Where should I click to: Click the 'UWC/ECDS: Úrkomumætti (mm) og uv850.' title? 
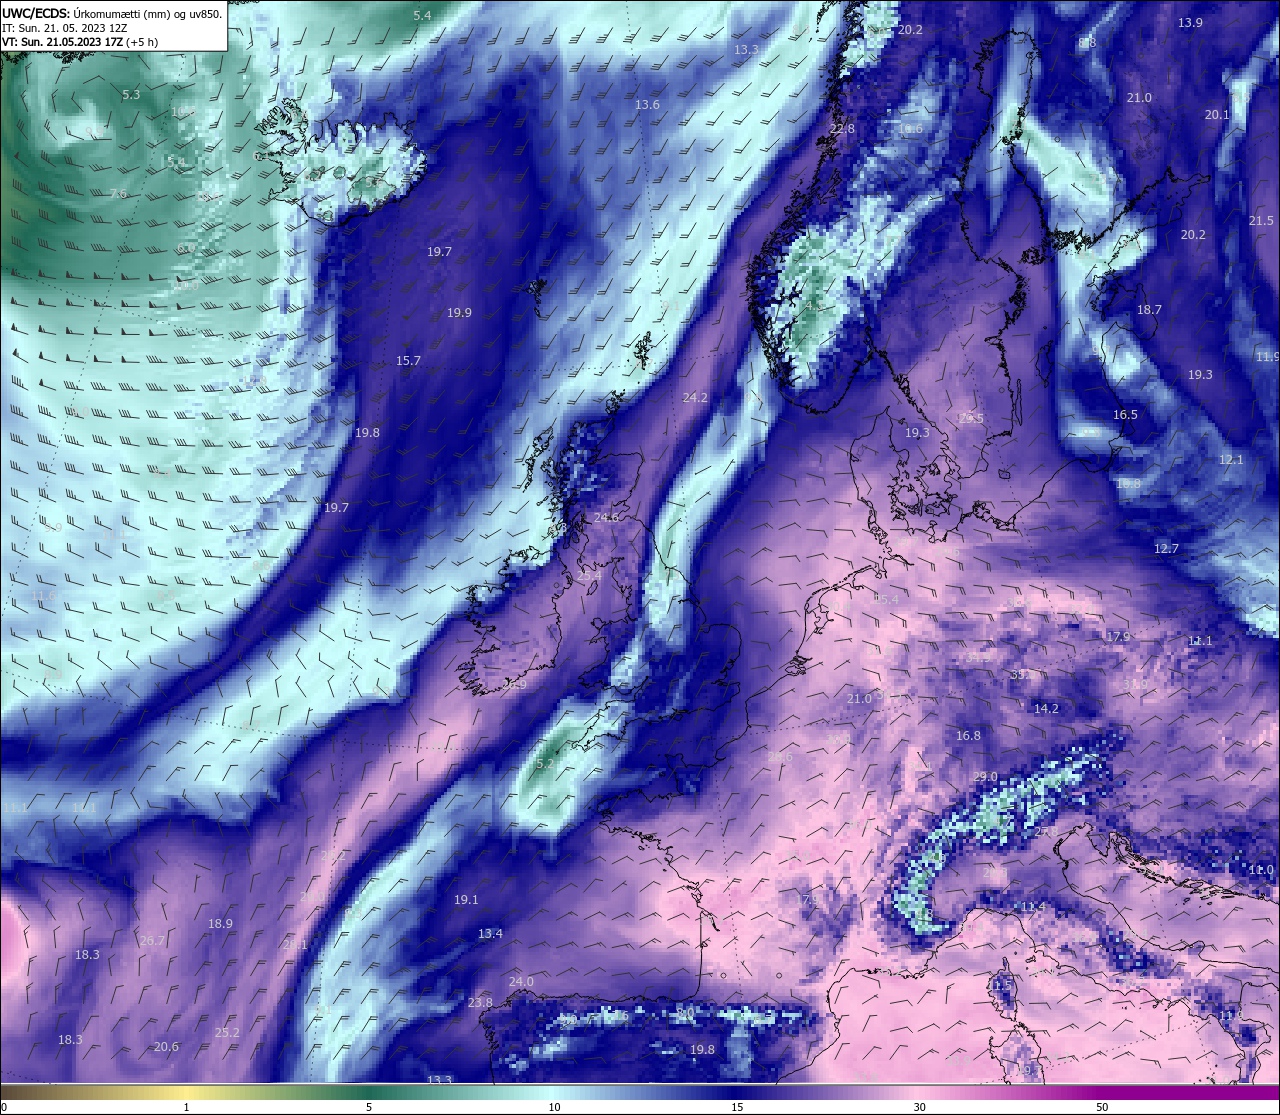tap(111, 13)
